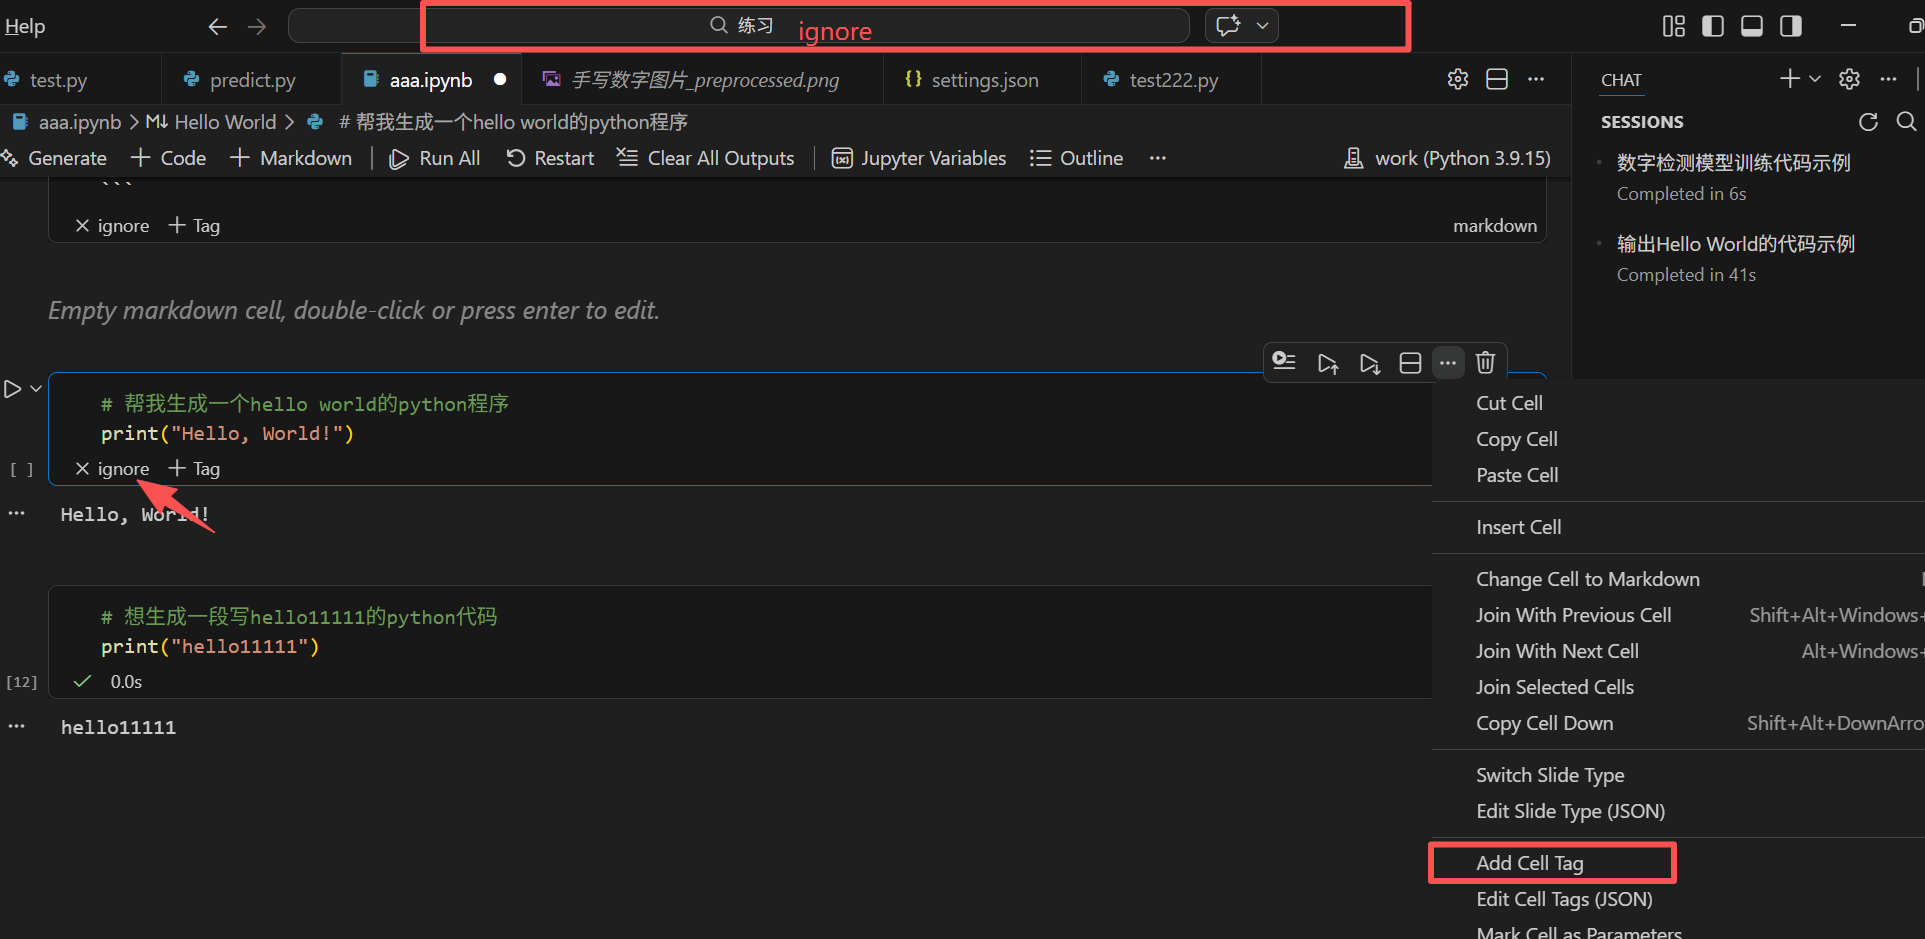Click Run All in notebook toolbar
This screenshot has height=939, width=1925.
(x=435, y=158)
